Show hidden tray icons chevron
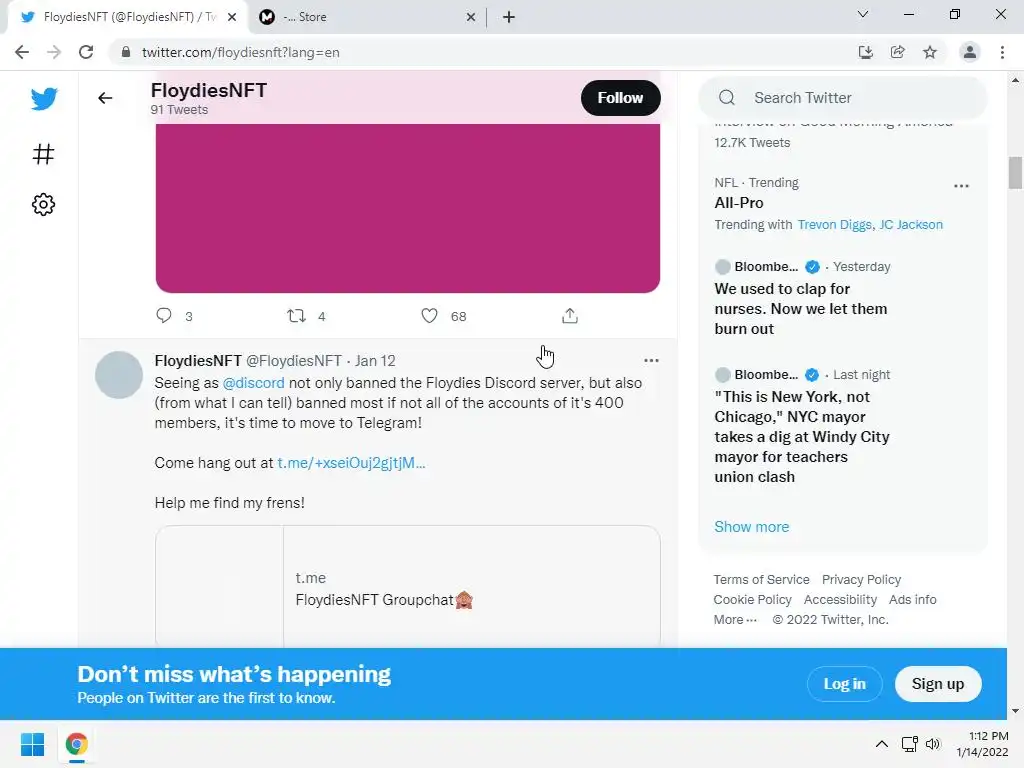 [x=882, y=744]
